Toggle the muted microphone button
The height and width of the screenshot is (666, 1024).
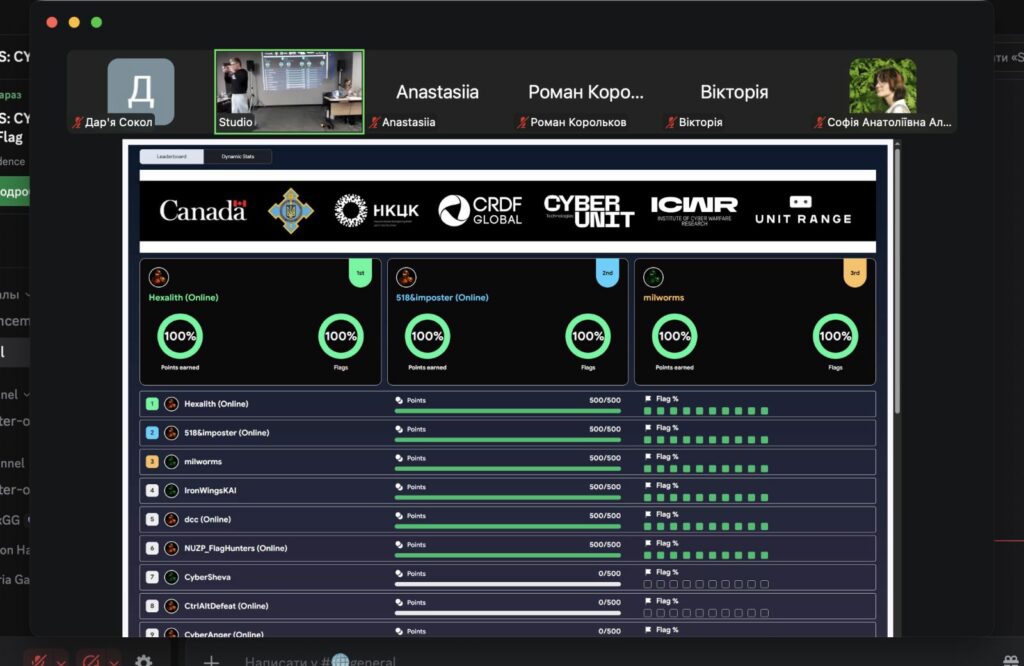coord(40,660)
